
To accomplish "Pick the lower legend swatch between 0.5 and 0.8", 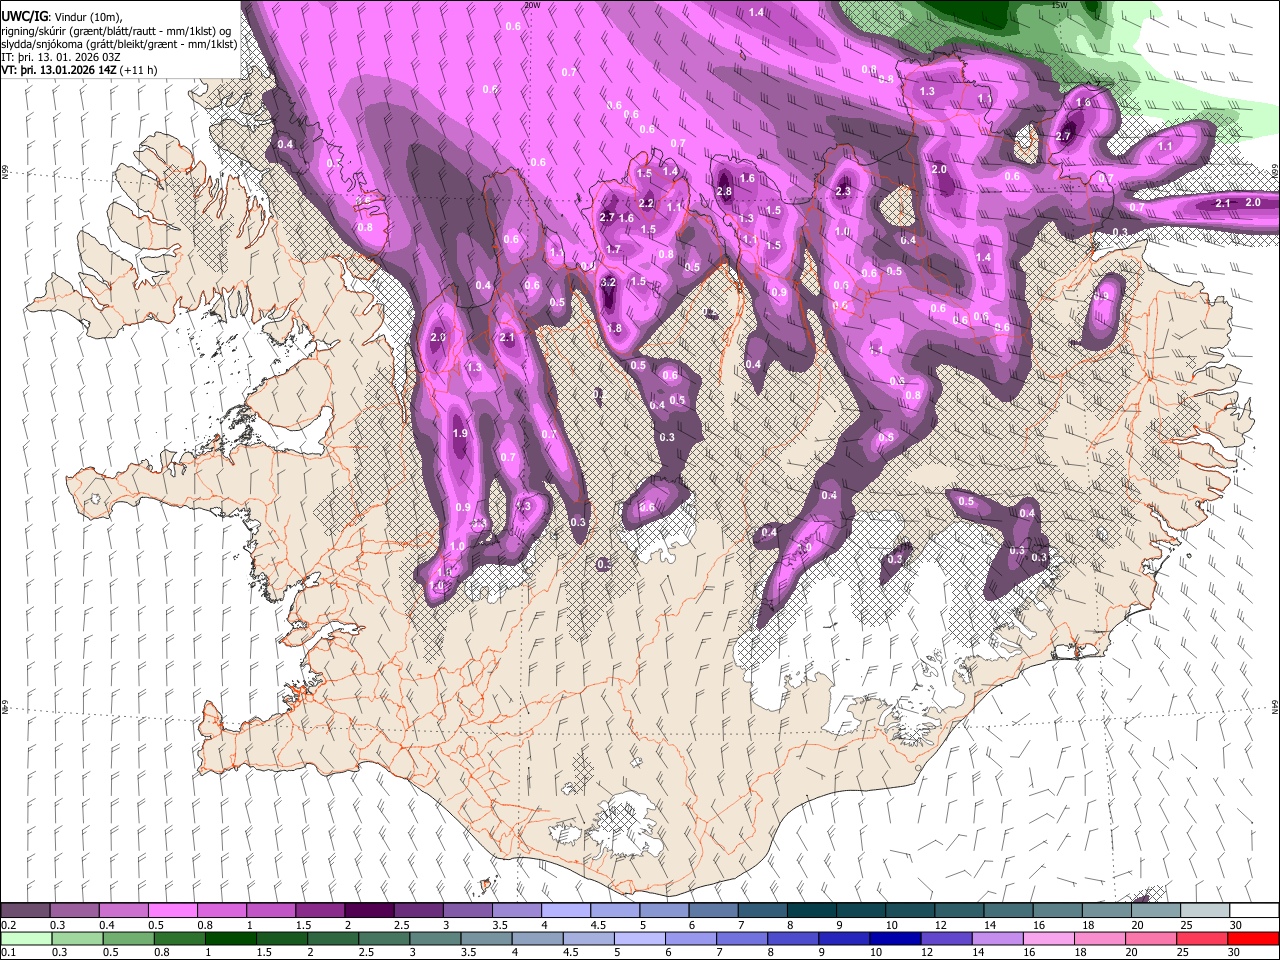I will coord(129,938).
